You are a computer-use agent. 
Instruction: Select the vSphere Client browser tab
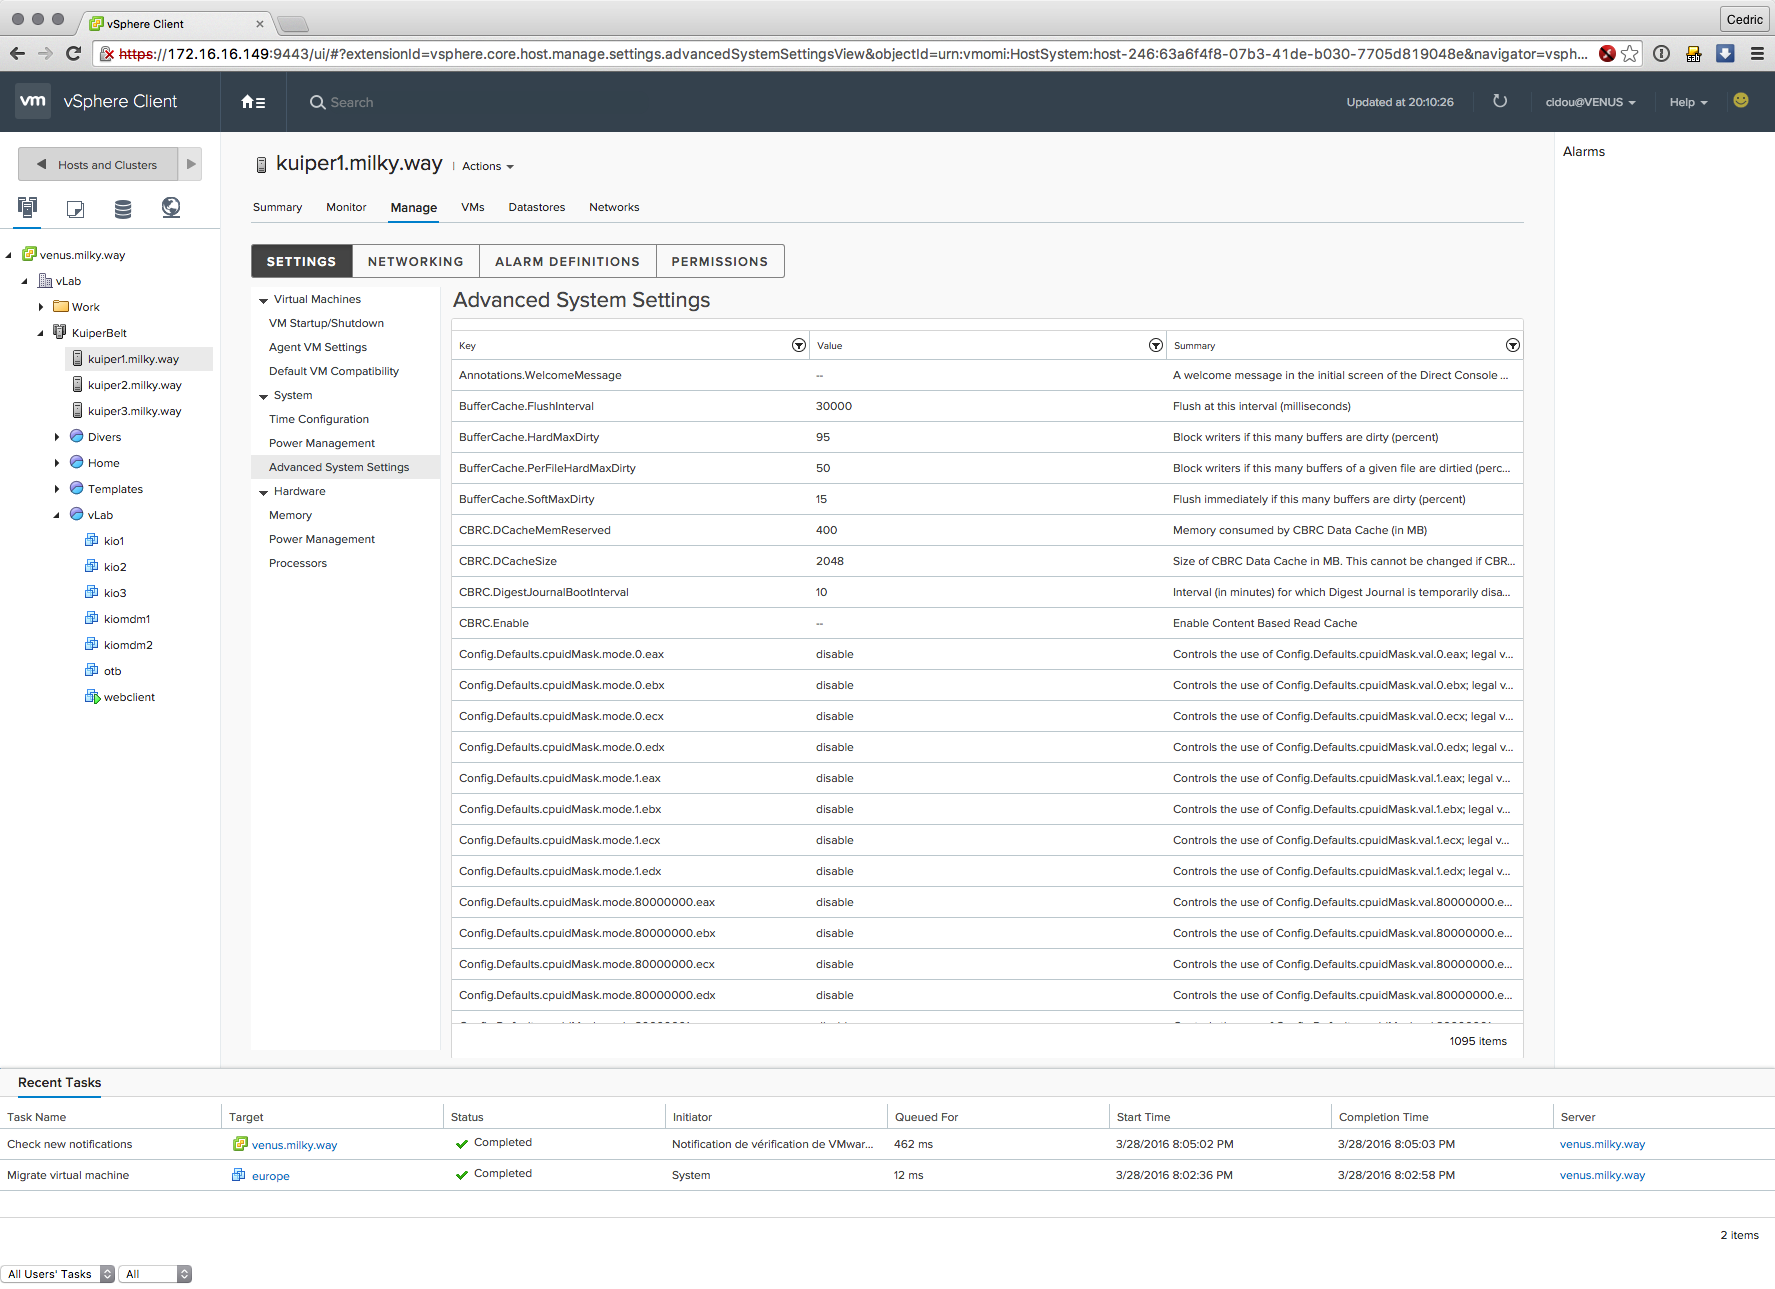tap(174, 23)
